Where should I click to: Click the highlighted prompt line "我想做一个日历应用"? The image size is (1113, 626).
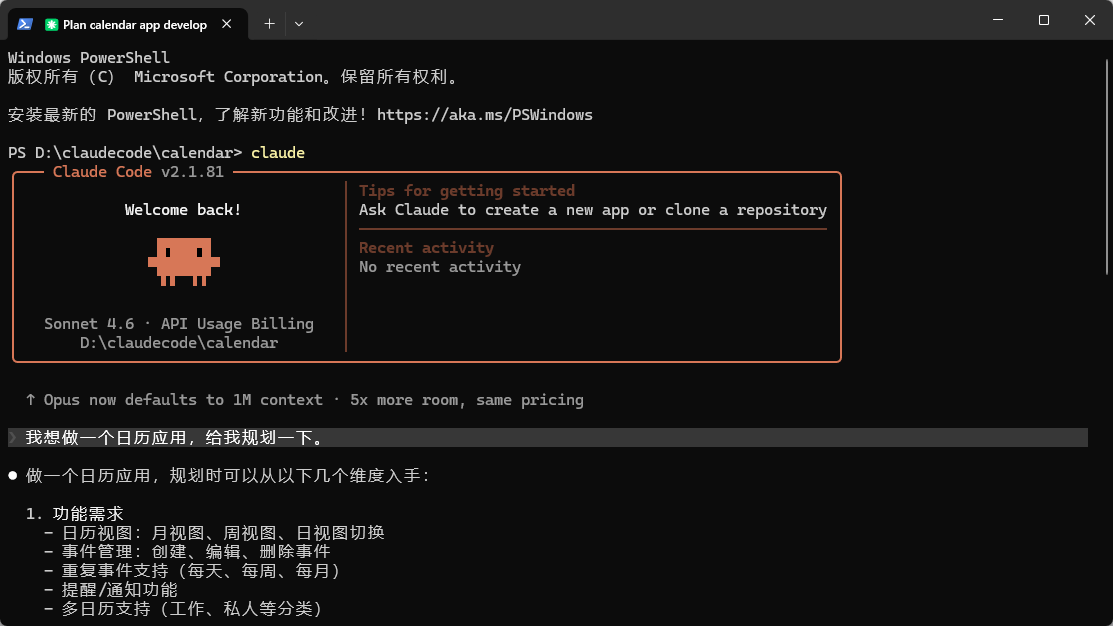pyautogui.click(x=173, y=438)
